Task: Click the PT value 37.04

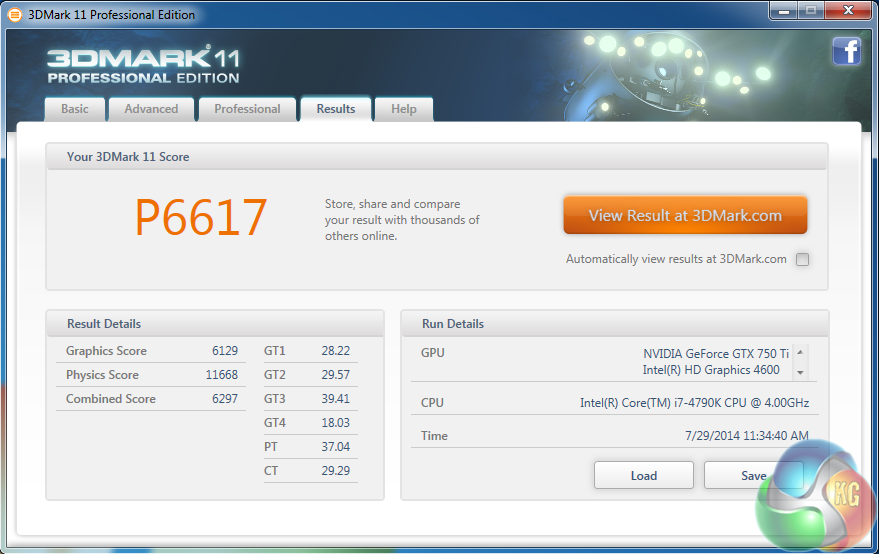Action: (336, 447)
